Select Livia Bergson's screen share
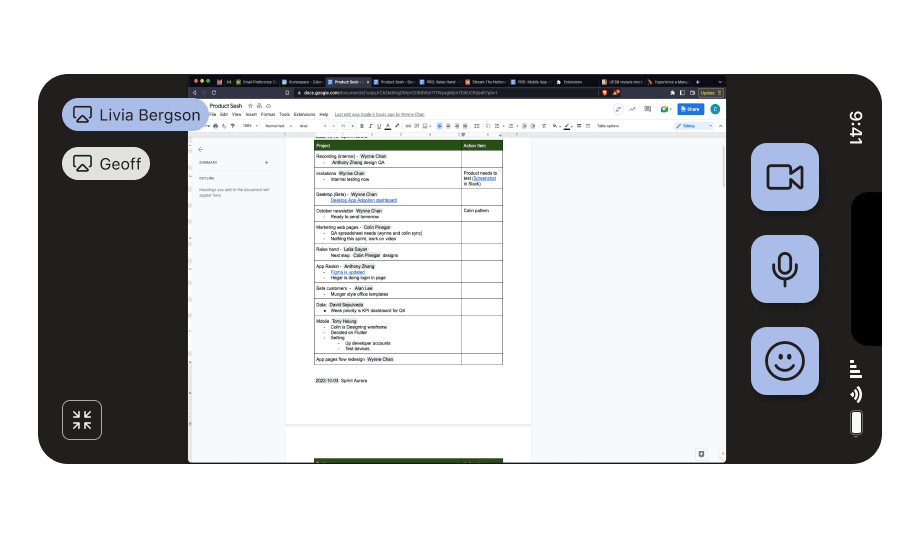 136,115
